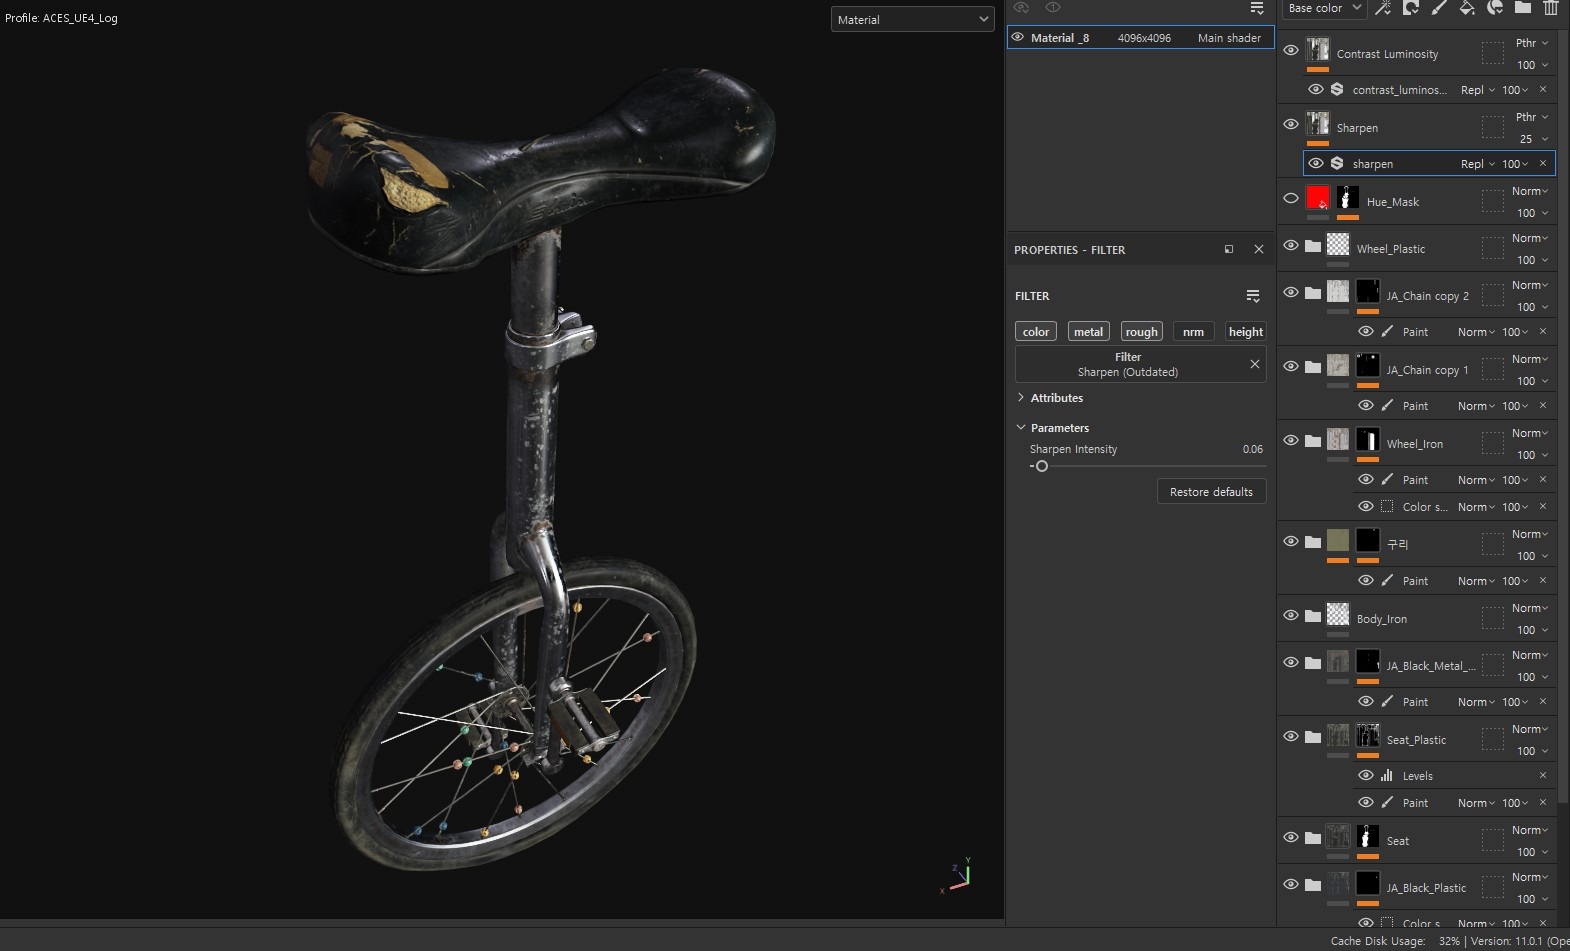1570x951 pixels.
Task: Undock the Properties - Filter panel
Action: click(x=1229, y=250)
